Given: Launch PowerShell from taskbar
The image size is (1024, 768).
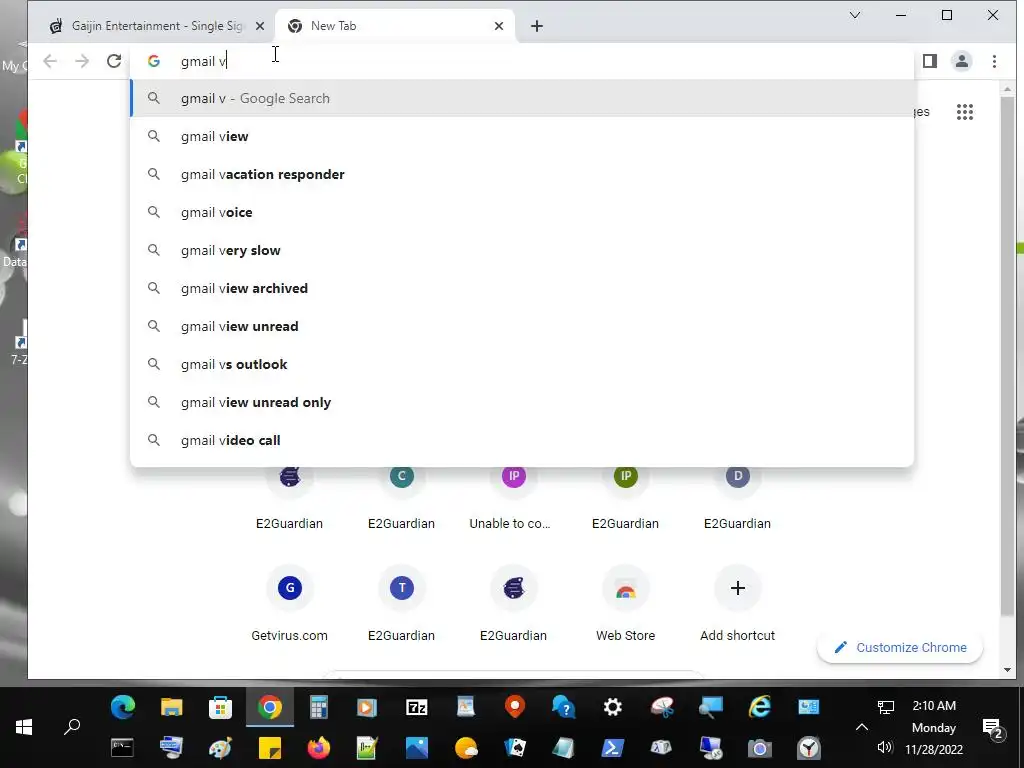Looking at the screenshot, I should pyautogui.click(x=613, y=748).
